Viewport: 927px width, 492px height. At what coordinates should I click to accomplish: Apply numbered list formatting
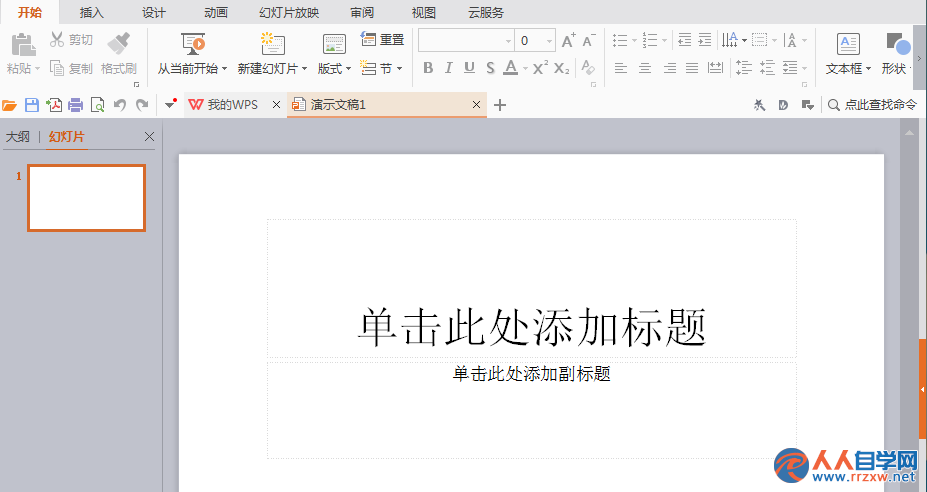pos(650,40)
